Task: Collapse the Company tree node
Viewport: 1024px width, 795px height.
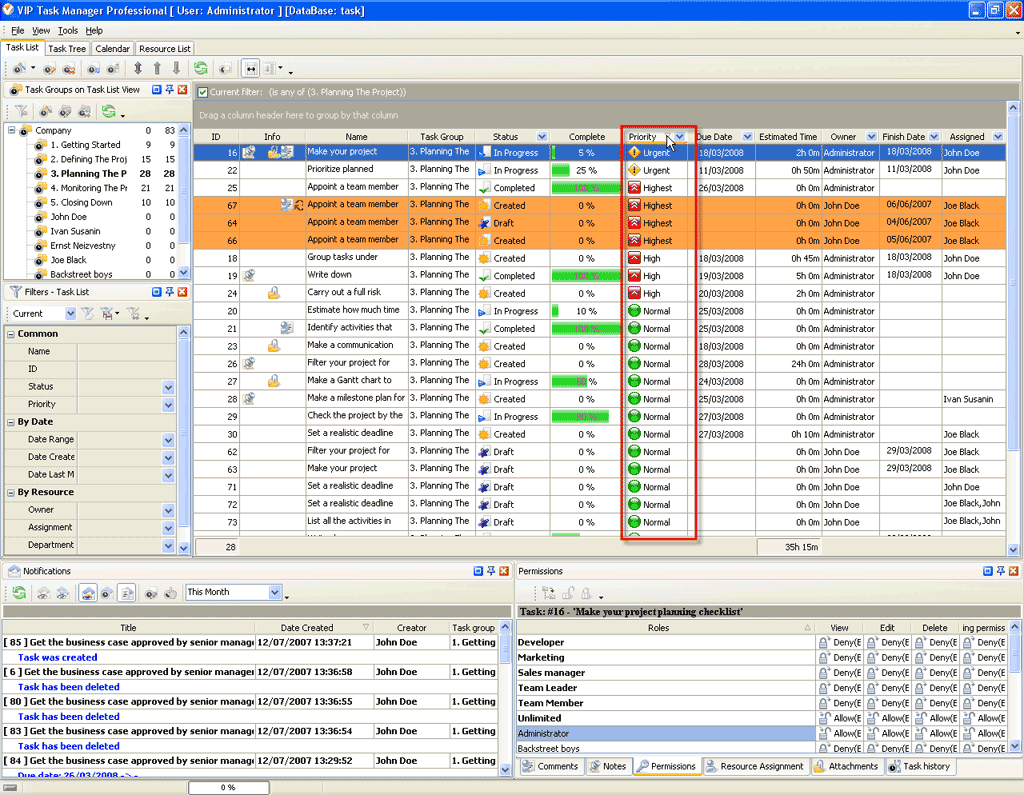Action: [11, 130]
